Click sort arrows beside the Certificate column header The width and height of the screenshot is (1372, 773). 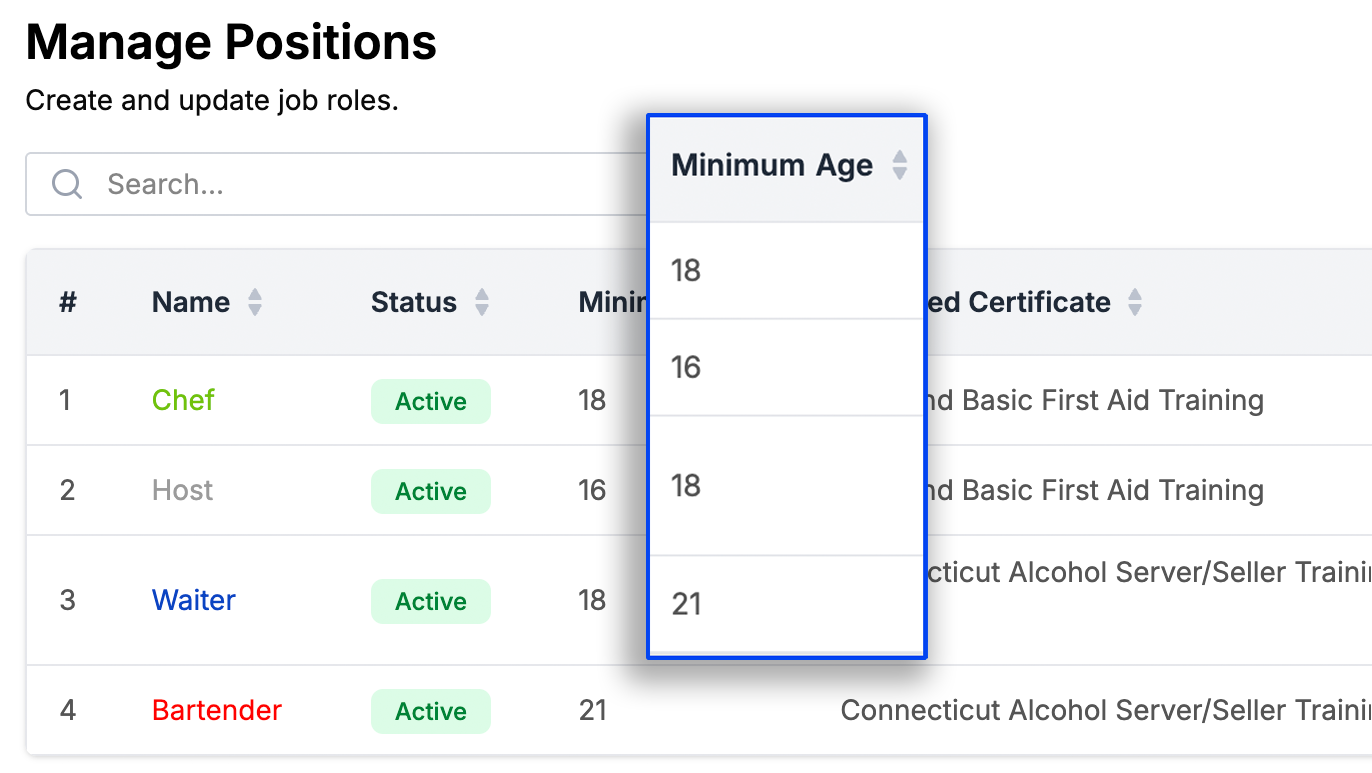click(1134, 302)
